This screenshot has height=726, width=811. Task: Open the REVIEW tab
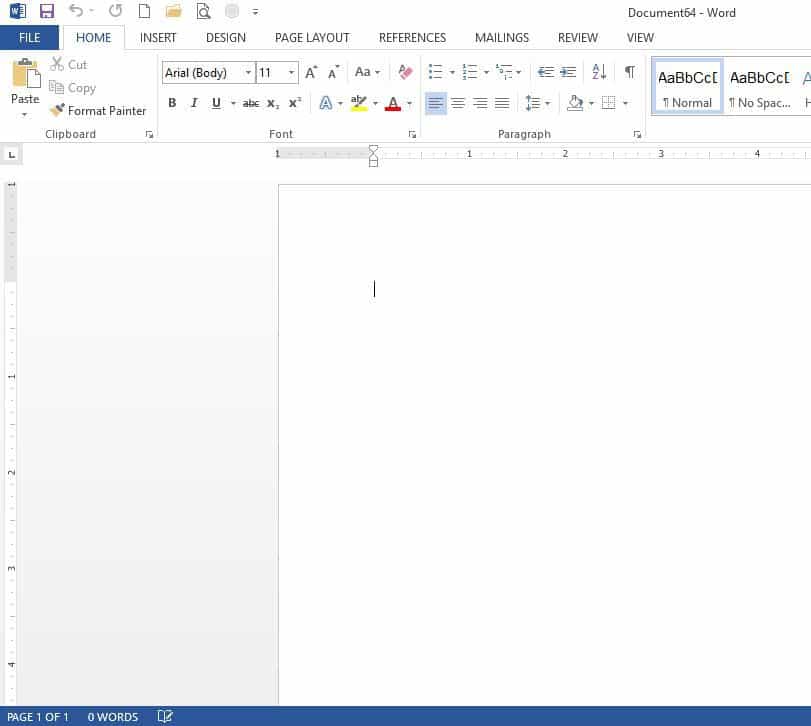[x=578, y=38]
